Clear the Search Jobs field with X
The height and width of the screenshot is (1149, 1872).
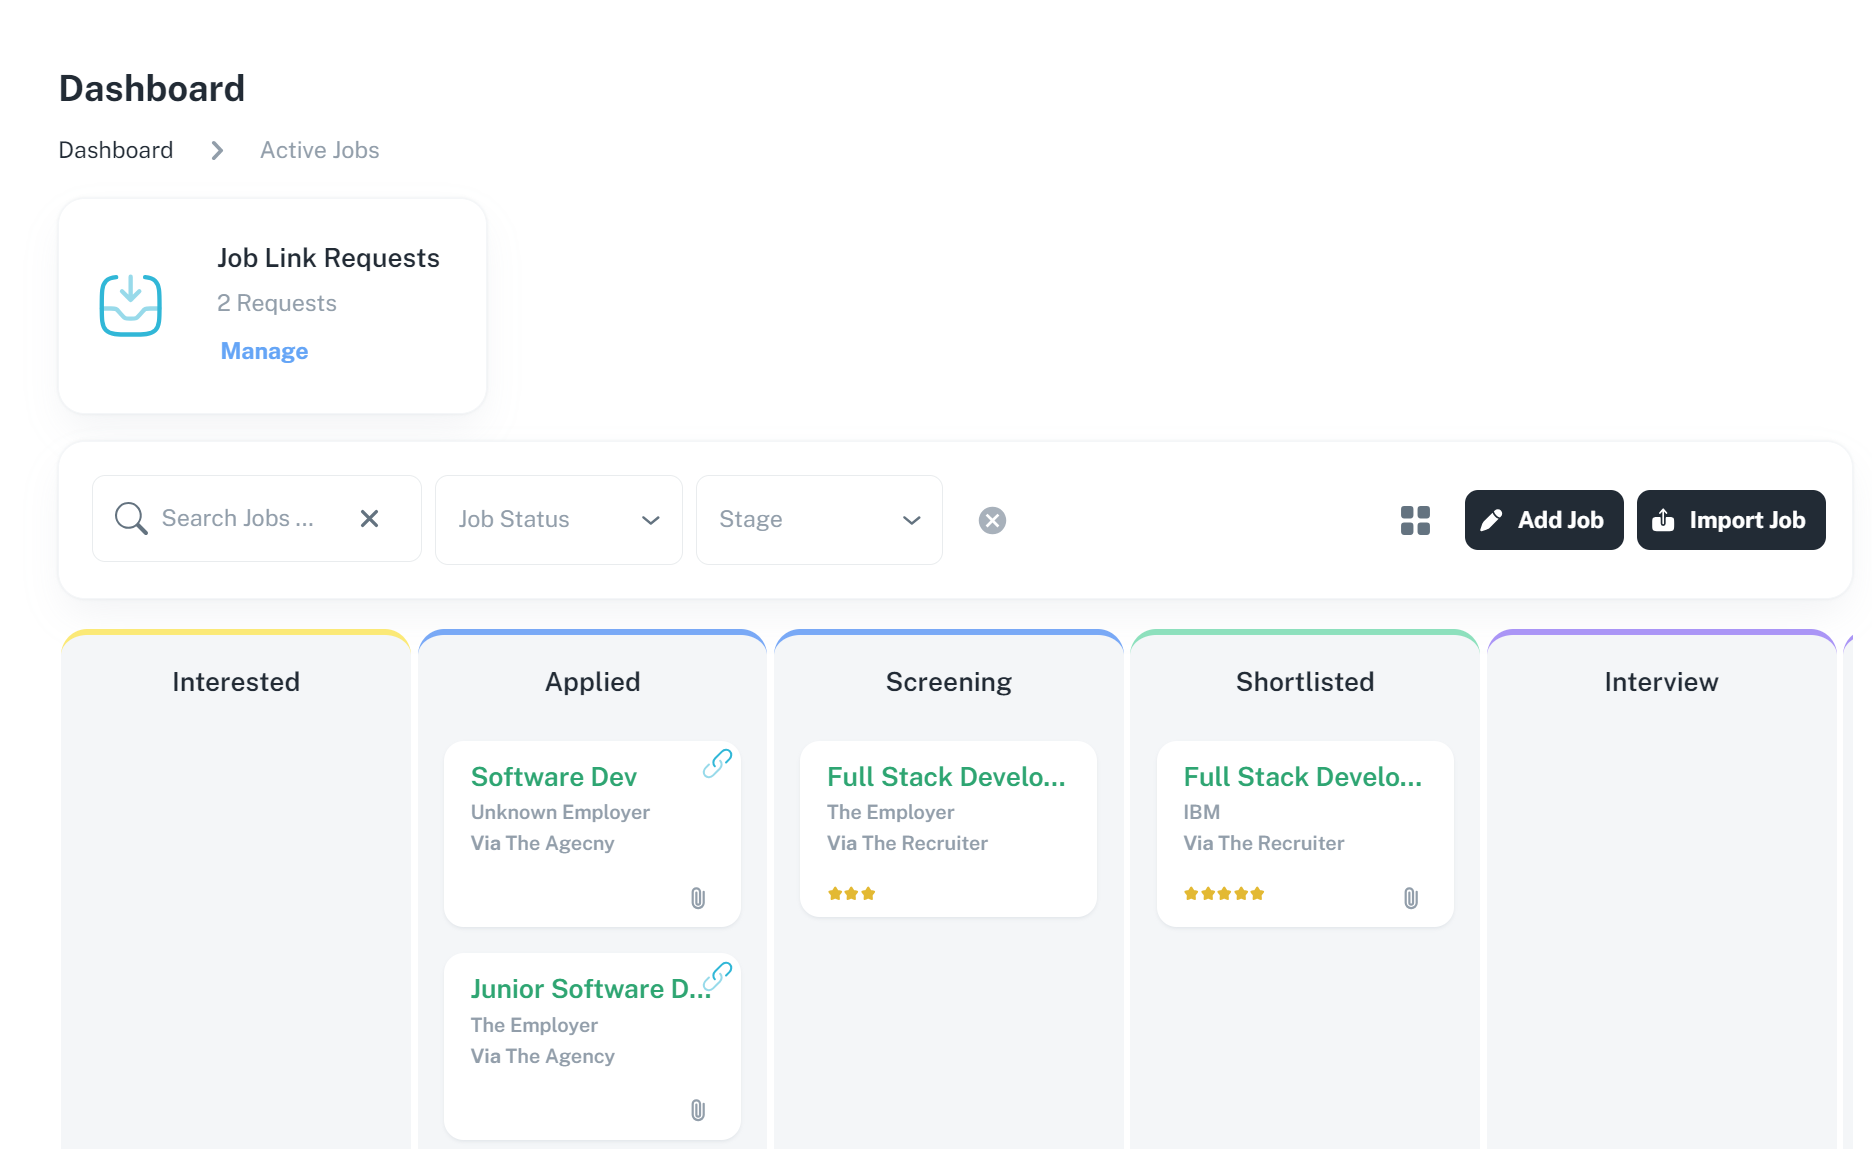(x=369, y=519)
